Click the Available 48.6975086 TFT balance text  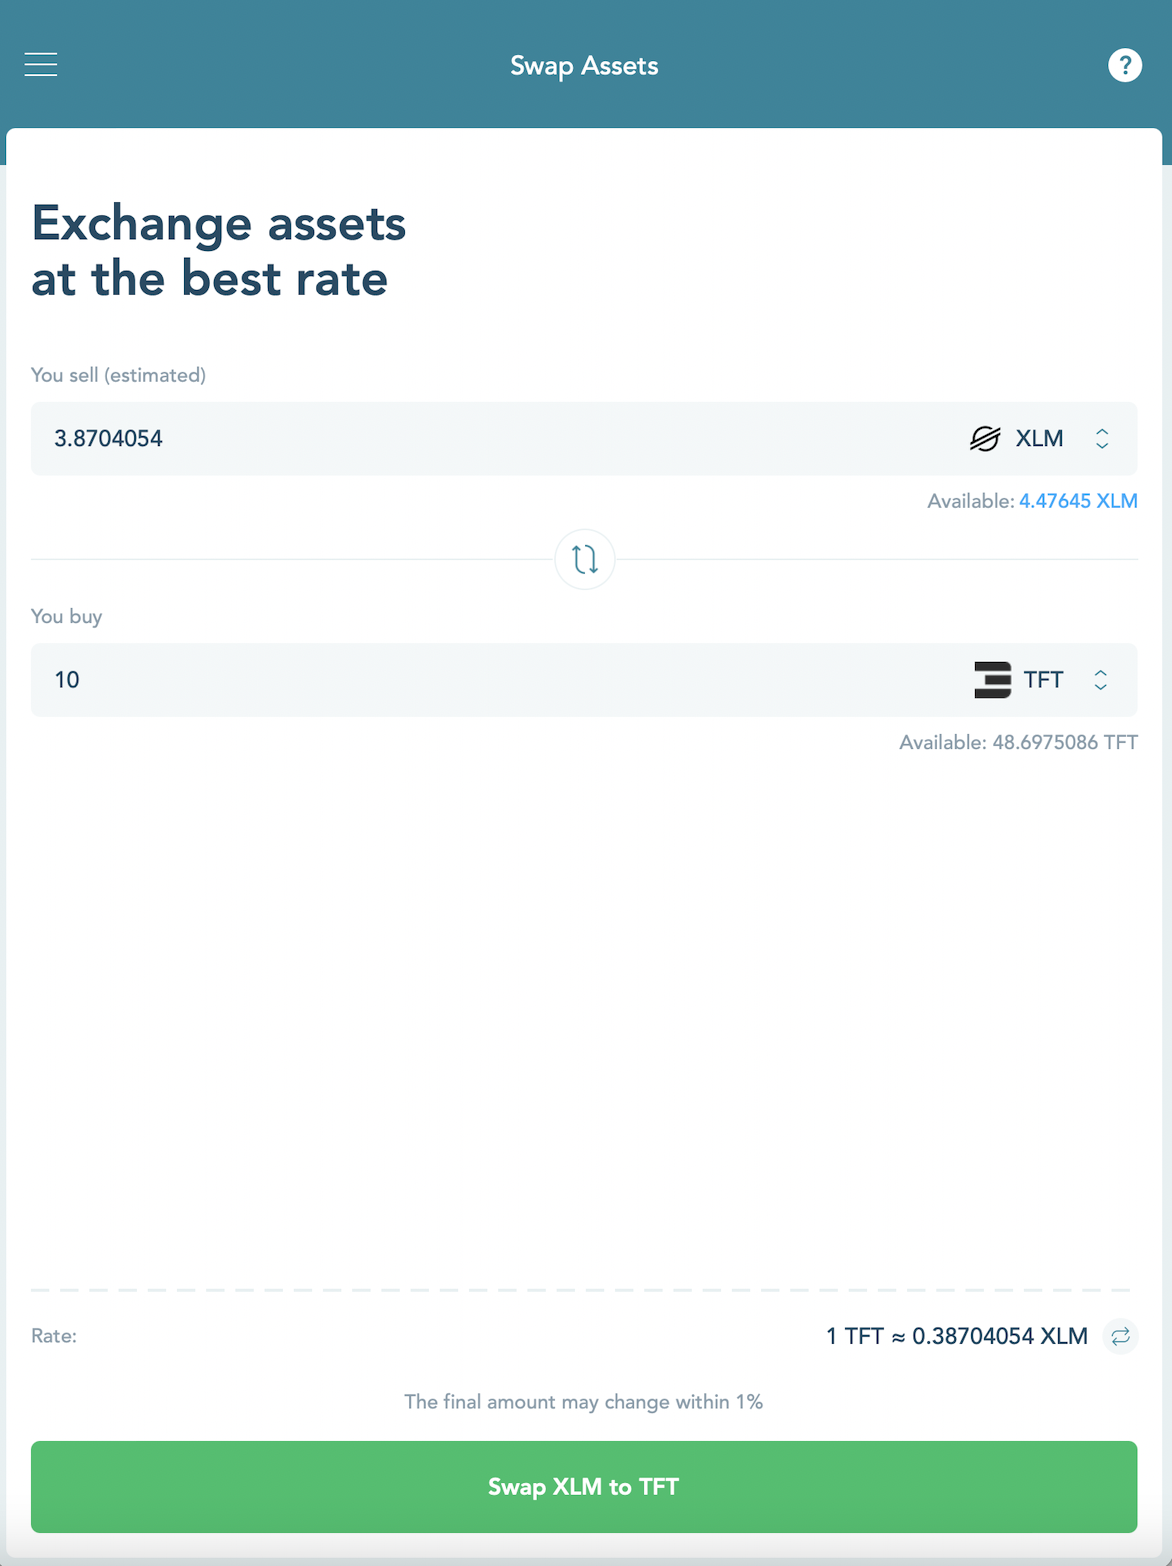tap(1018, 742)
